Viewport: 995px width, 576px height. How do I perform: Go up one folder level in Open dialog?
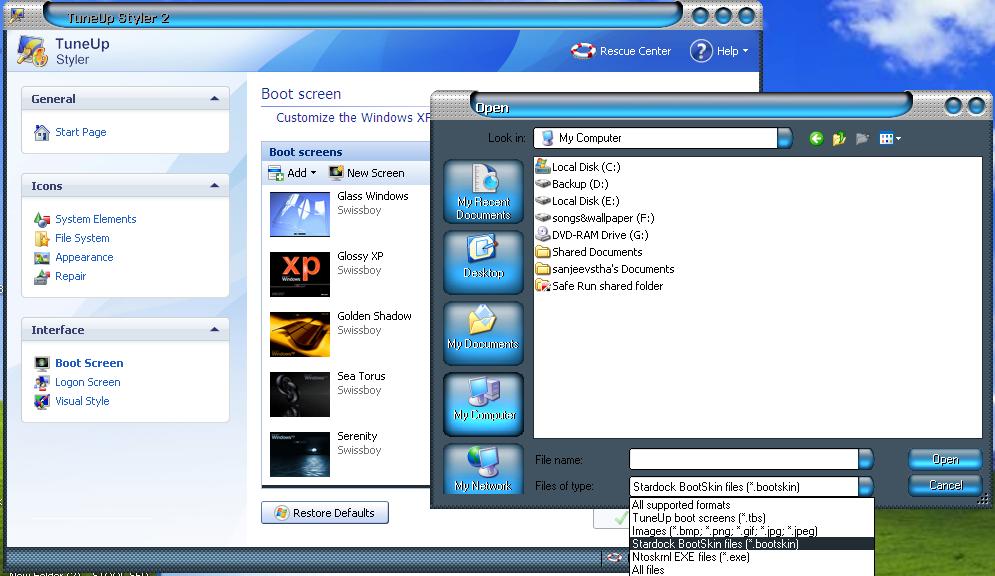click(x=839, y=138)
